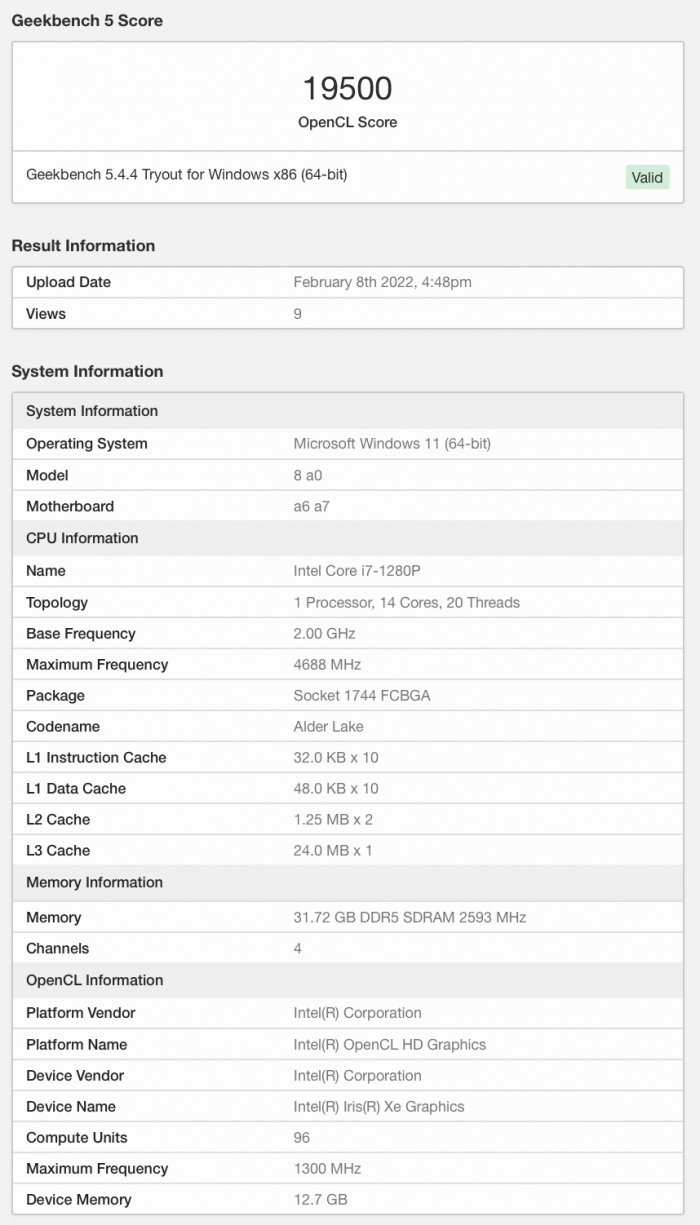Click the green Valid badge
This screenshot has height=1225, width=700.
647,177
